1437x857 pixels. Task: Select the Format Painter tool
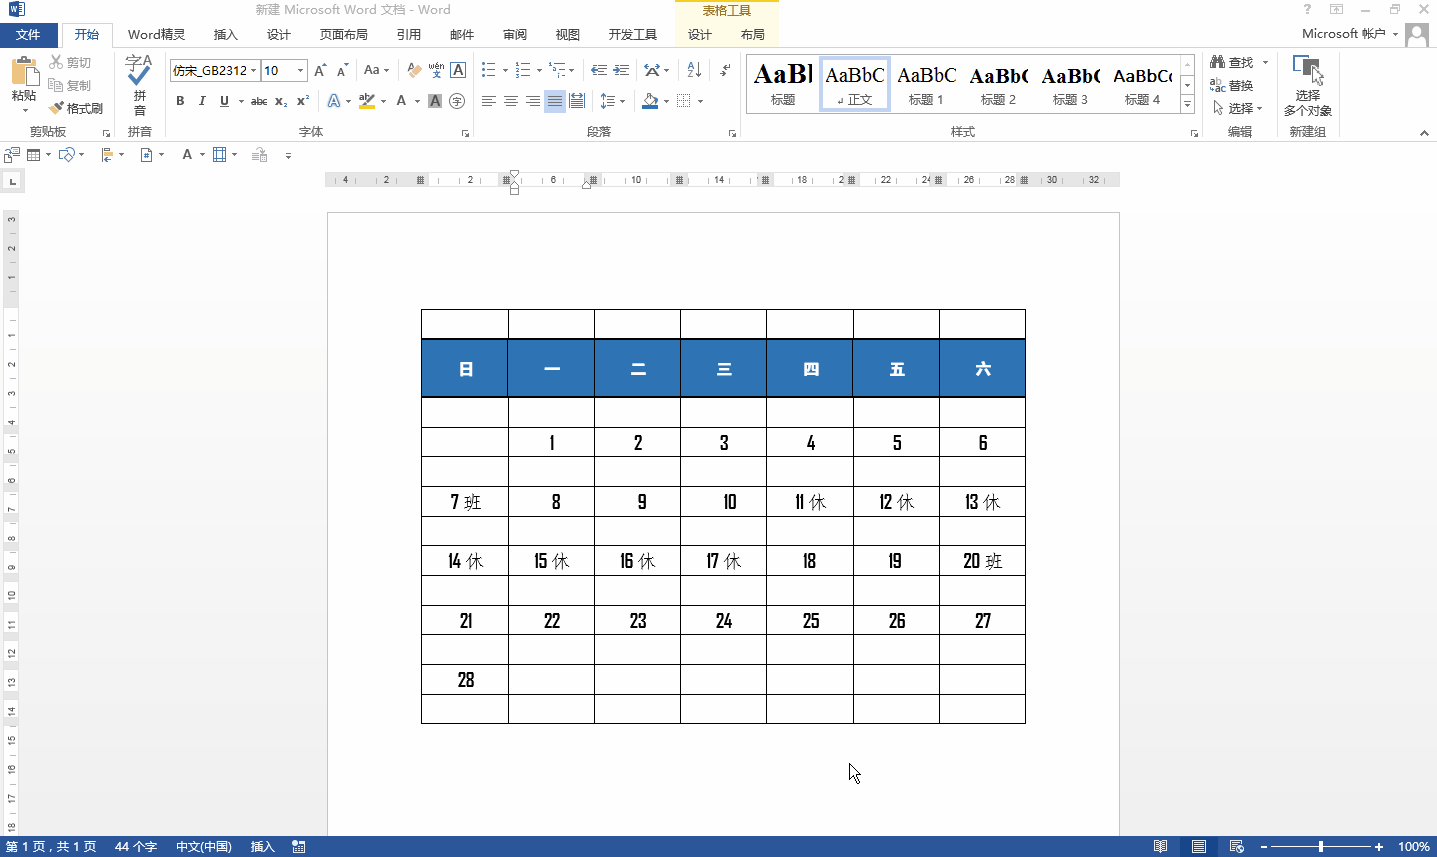(x=76, y=108)
